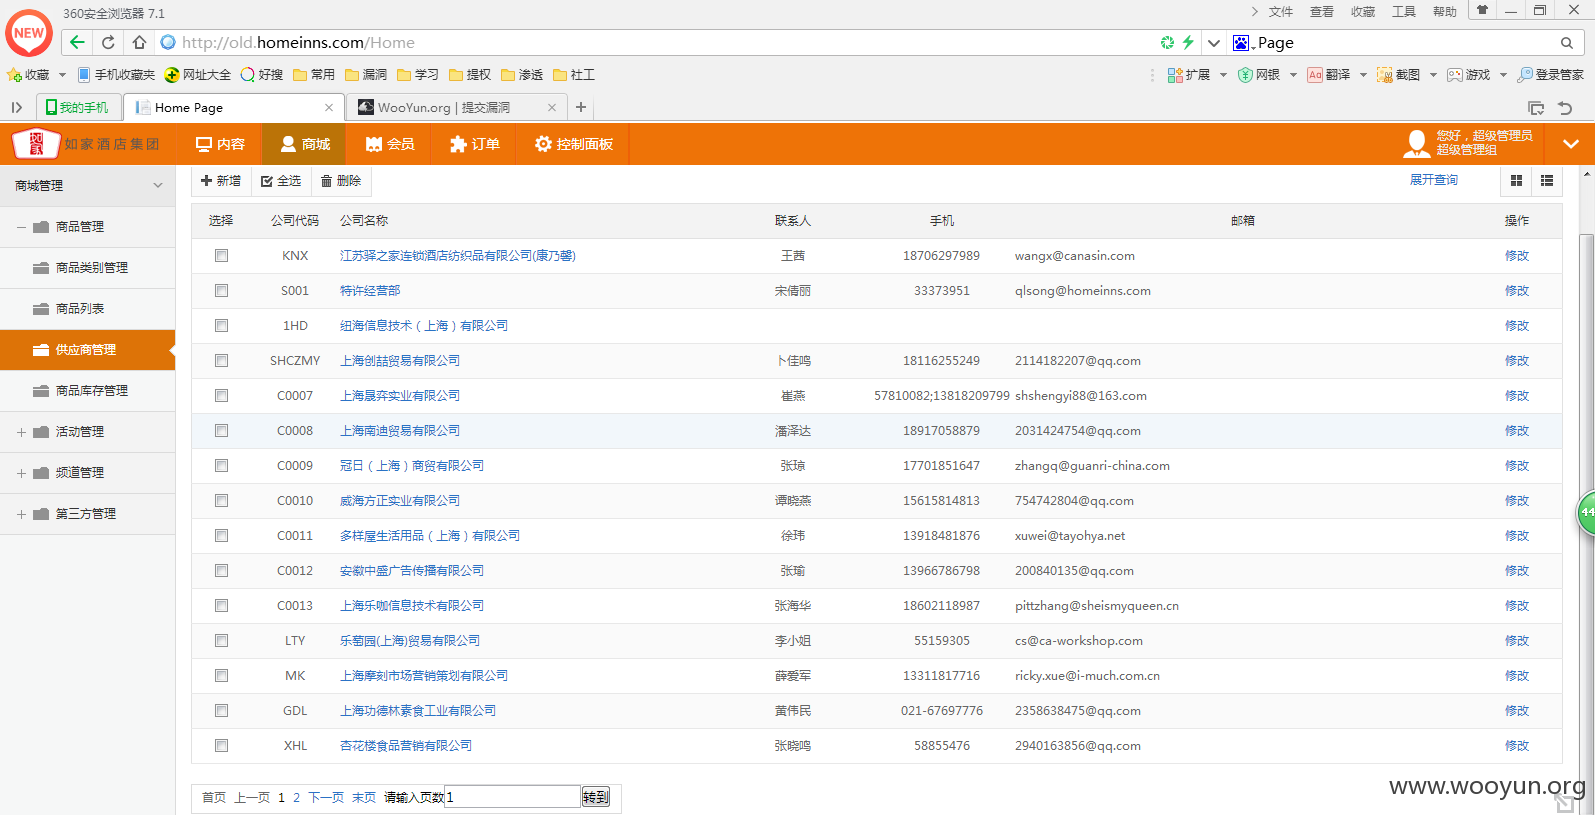The width and height of the screenshot is (1595, 815).
Task: Expand the 活动管理 tree node
Action: click(21, 432)
